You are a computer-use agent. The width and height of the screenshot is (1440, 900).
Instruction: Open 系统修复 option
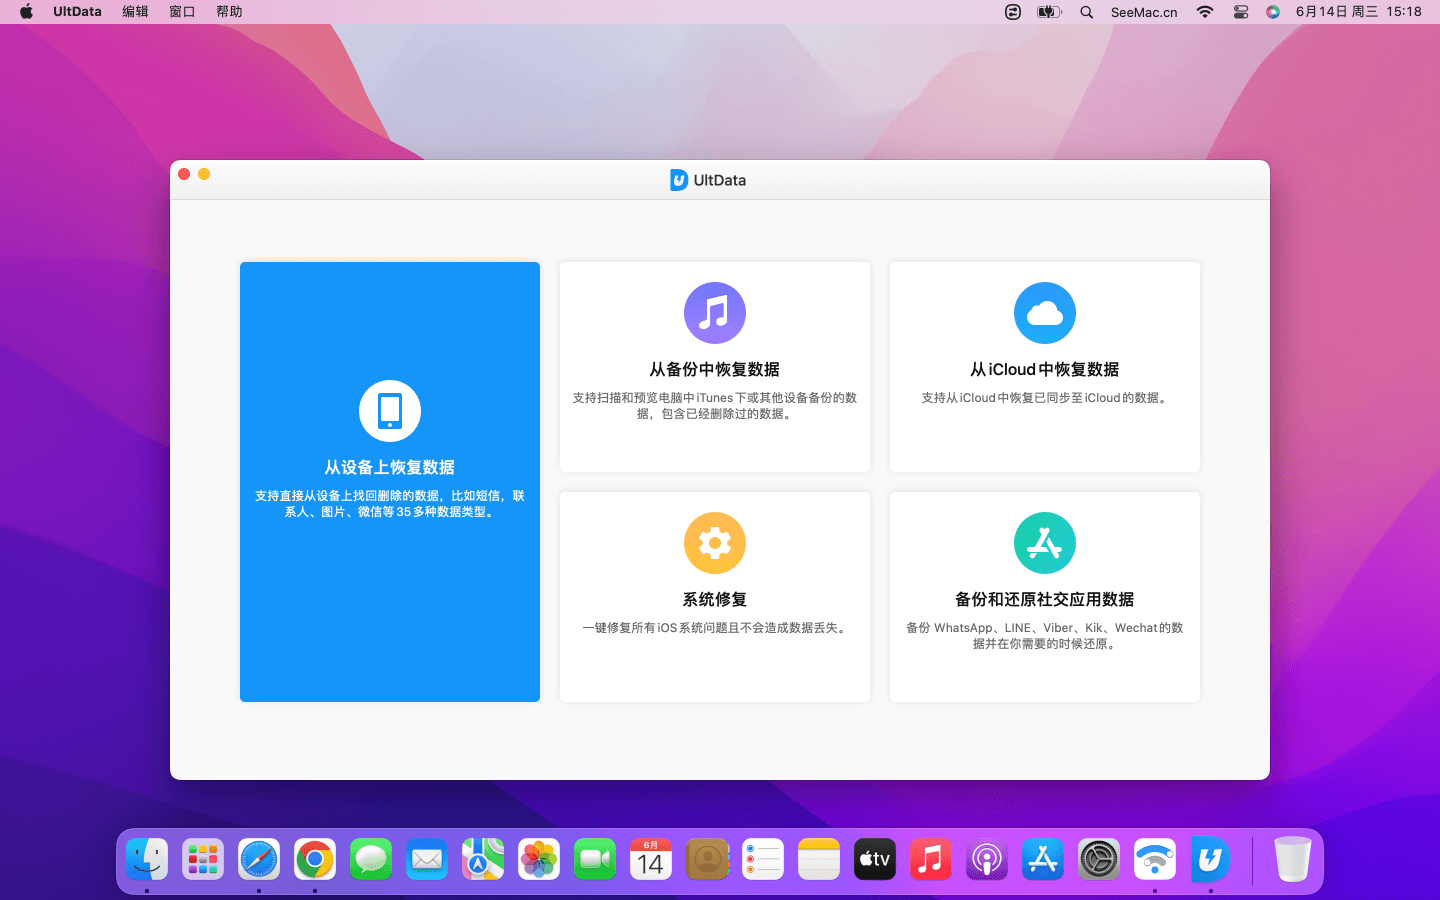pos(715,599)
